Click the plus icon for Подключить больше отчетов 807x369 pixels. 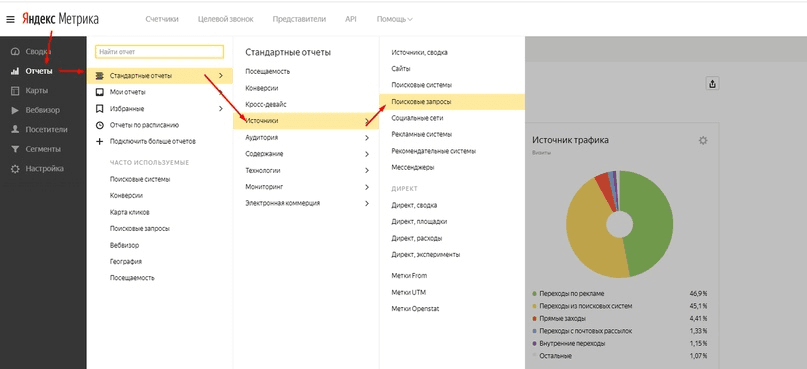(x=100, y=141)
